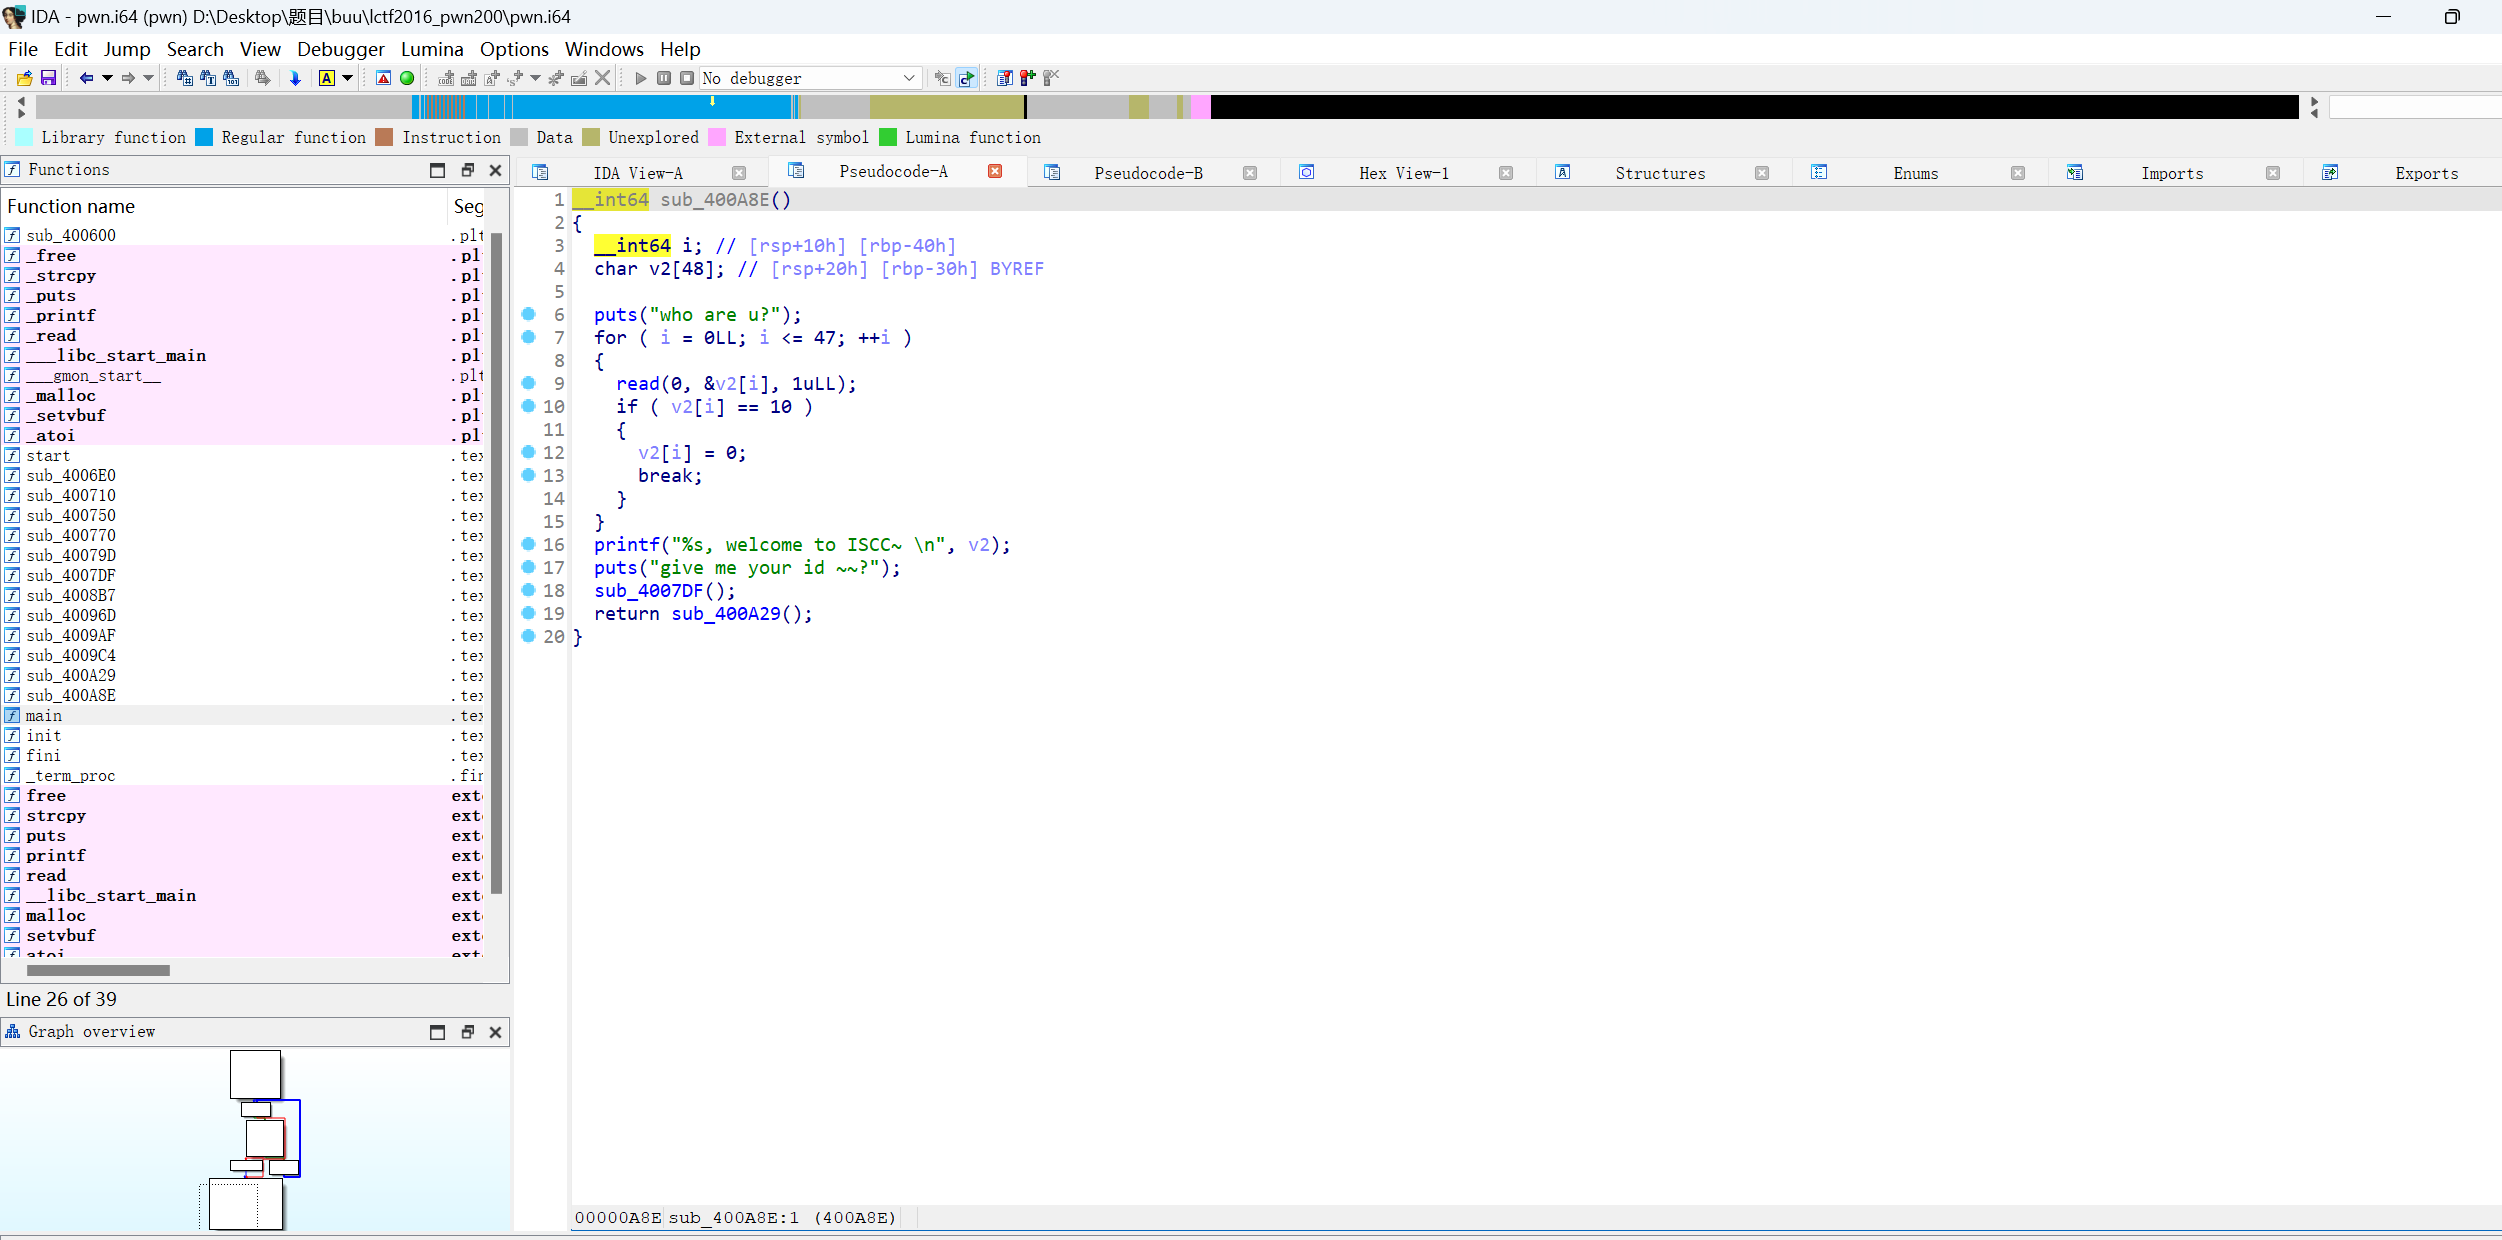Click the make ASCII string icon
2502x1240 pixels.
click(x=492, y=78)
